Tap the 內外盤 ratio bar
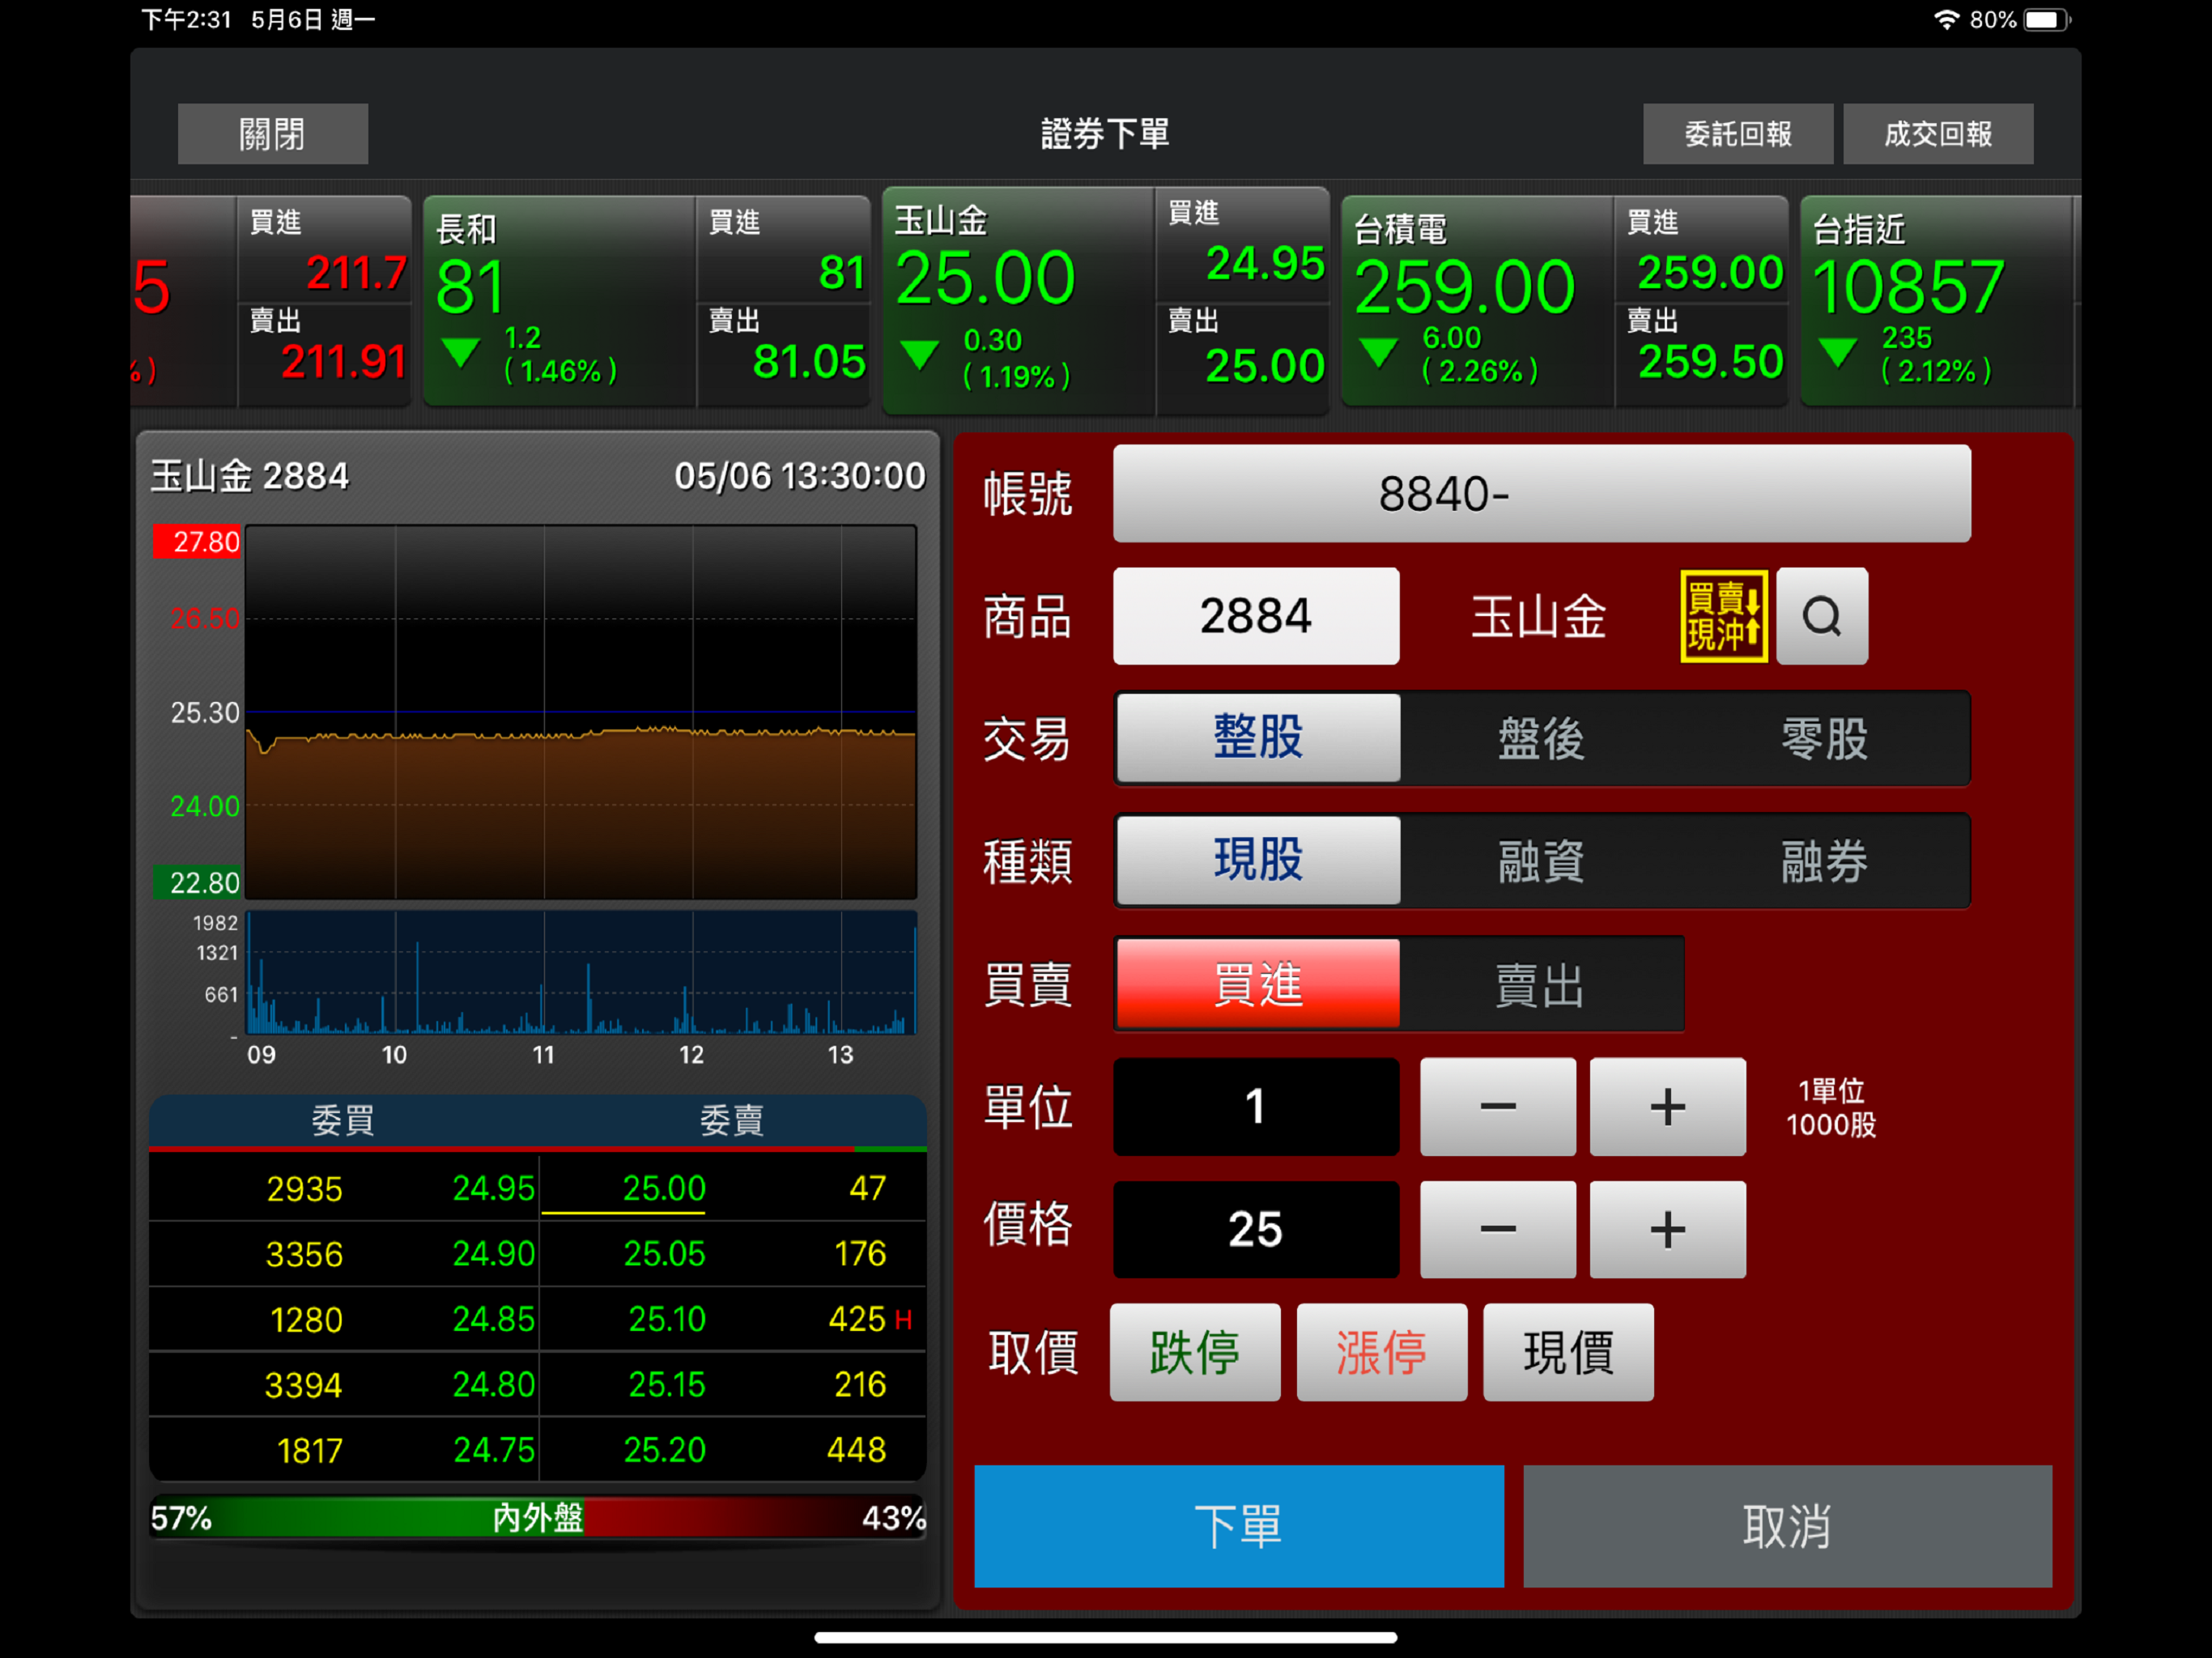 tap(538, 1517)
